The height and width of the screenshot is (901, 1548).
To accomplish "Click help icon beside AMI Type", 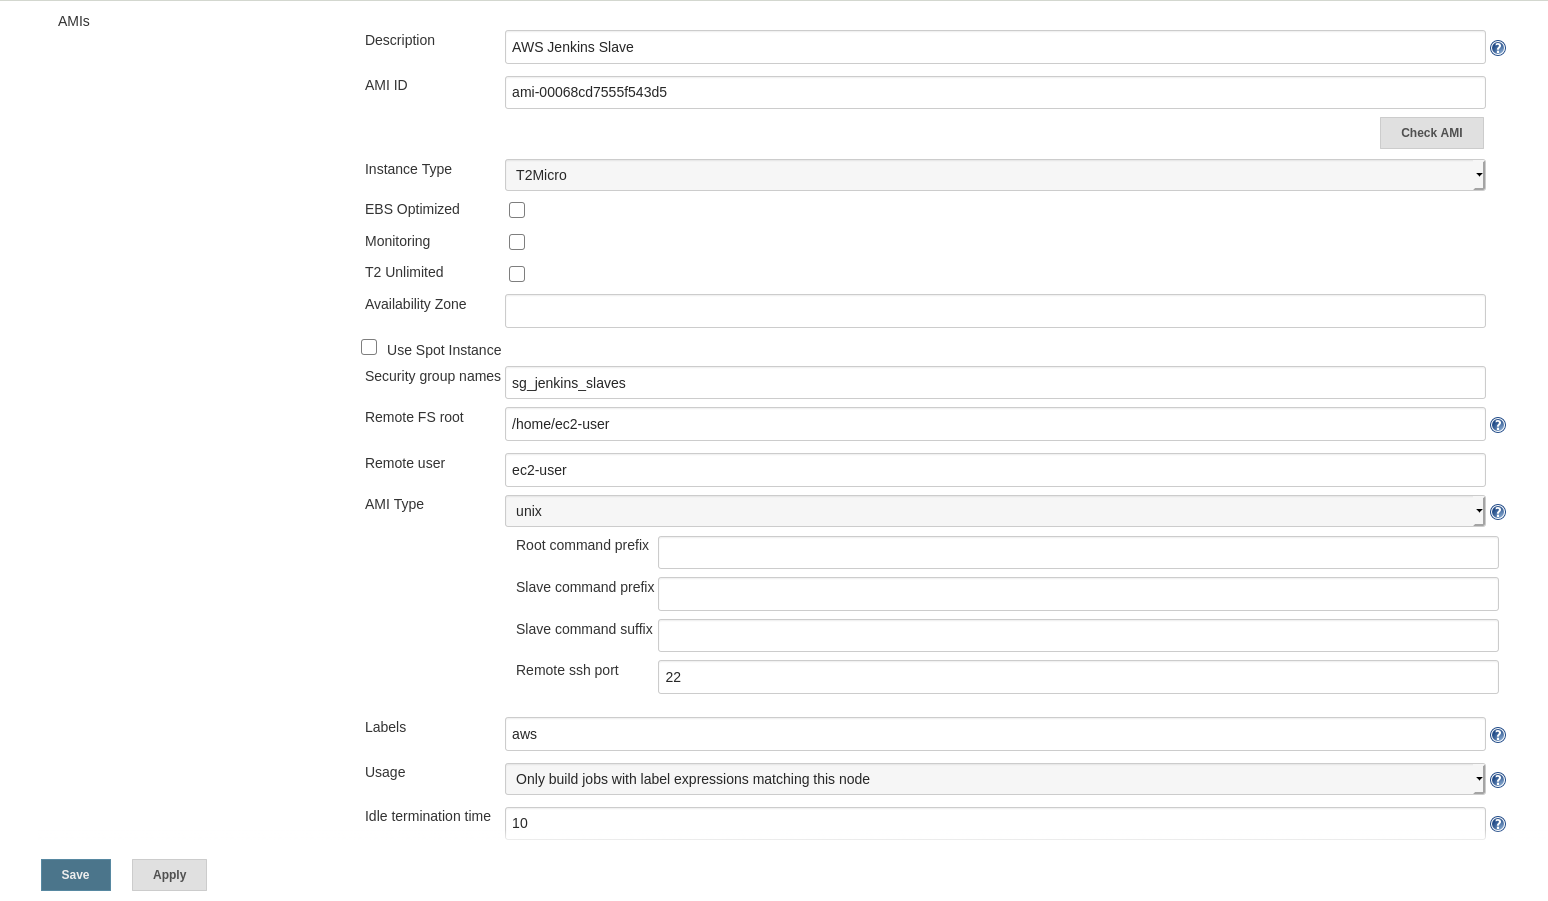I will [x=1497, y=512].
